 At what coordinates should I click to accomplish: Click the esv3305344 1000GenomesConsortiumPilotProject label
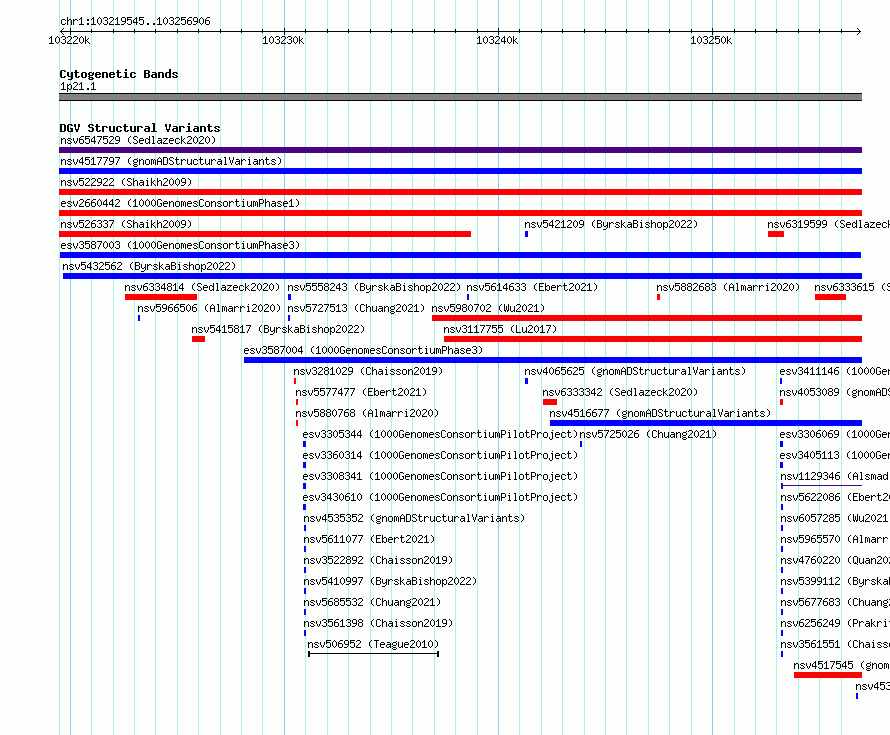(440, 434)
